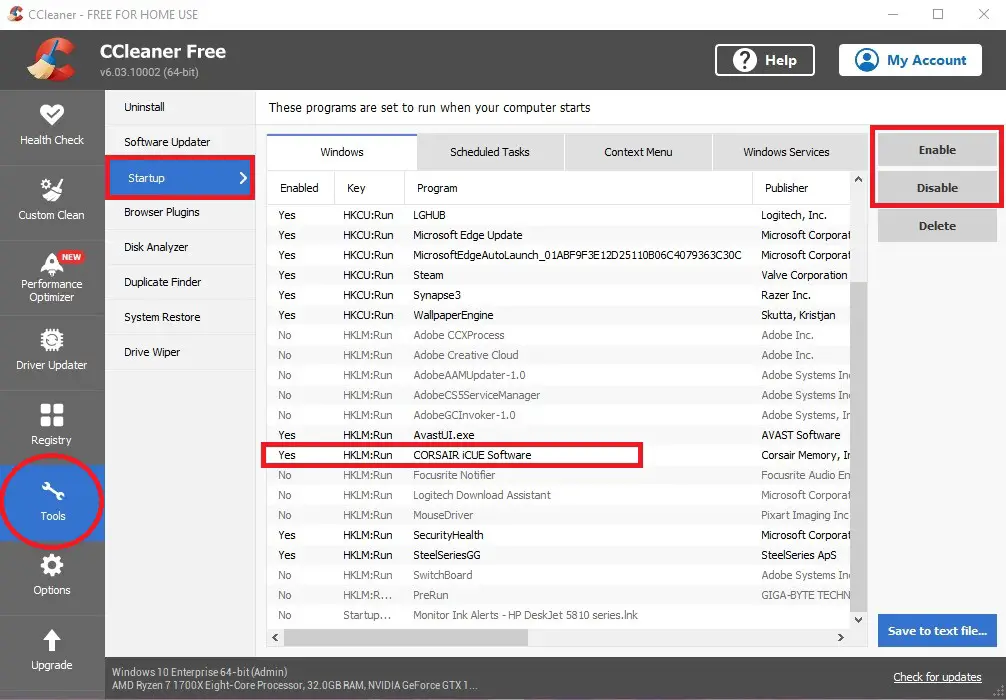Open the Drive Wiper tool

coord(180,352)
